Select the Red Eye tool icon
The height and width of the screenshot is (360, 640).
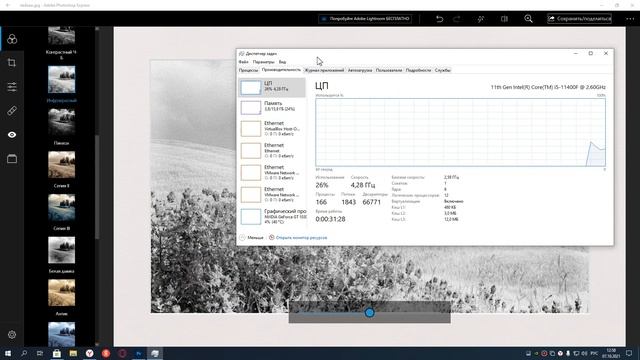(12, 135)
